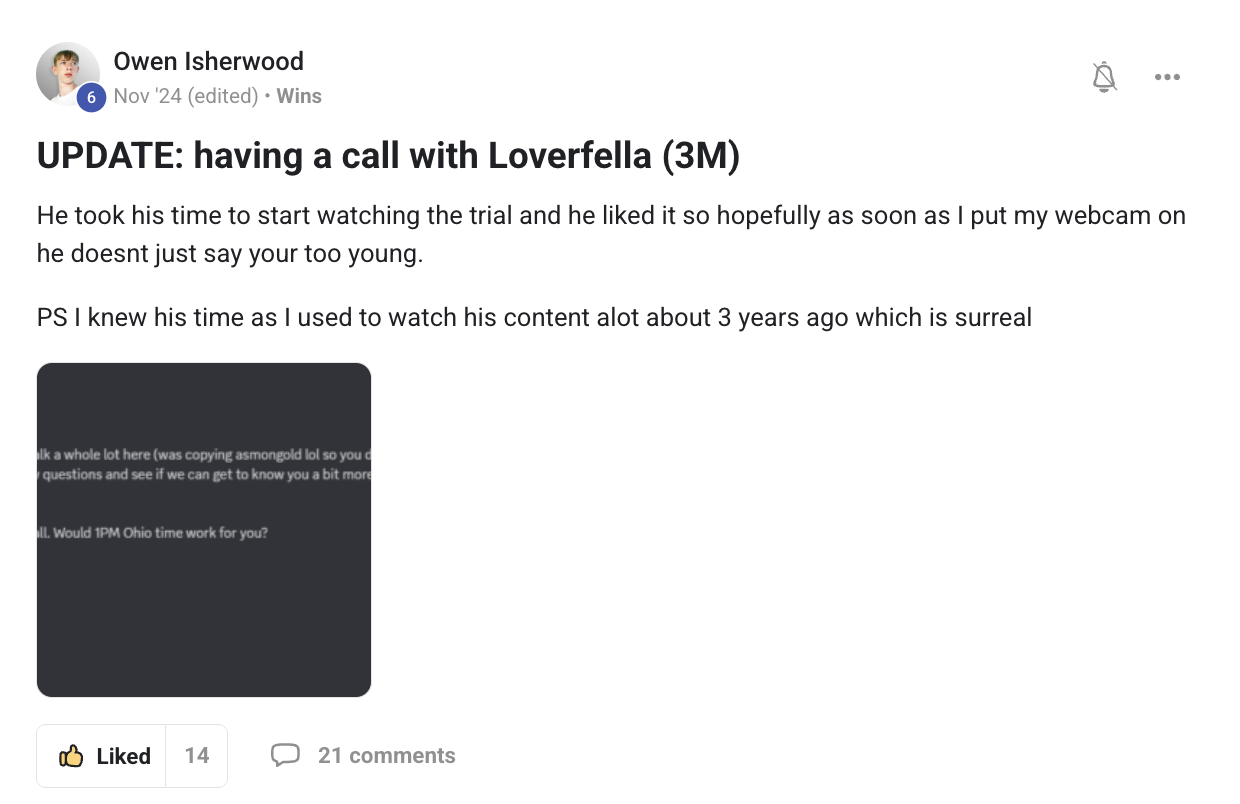1240x804 pixels.
Task: Click the Nov '24 post date
Action: click(x=145, y=96)
